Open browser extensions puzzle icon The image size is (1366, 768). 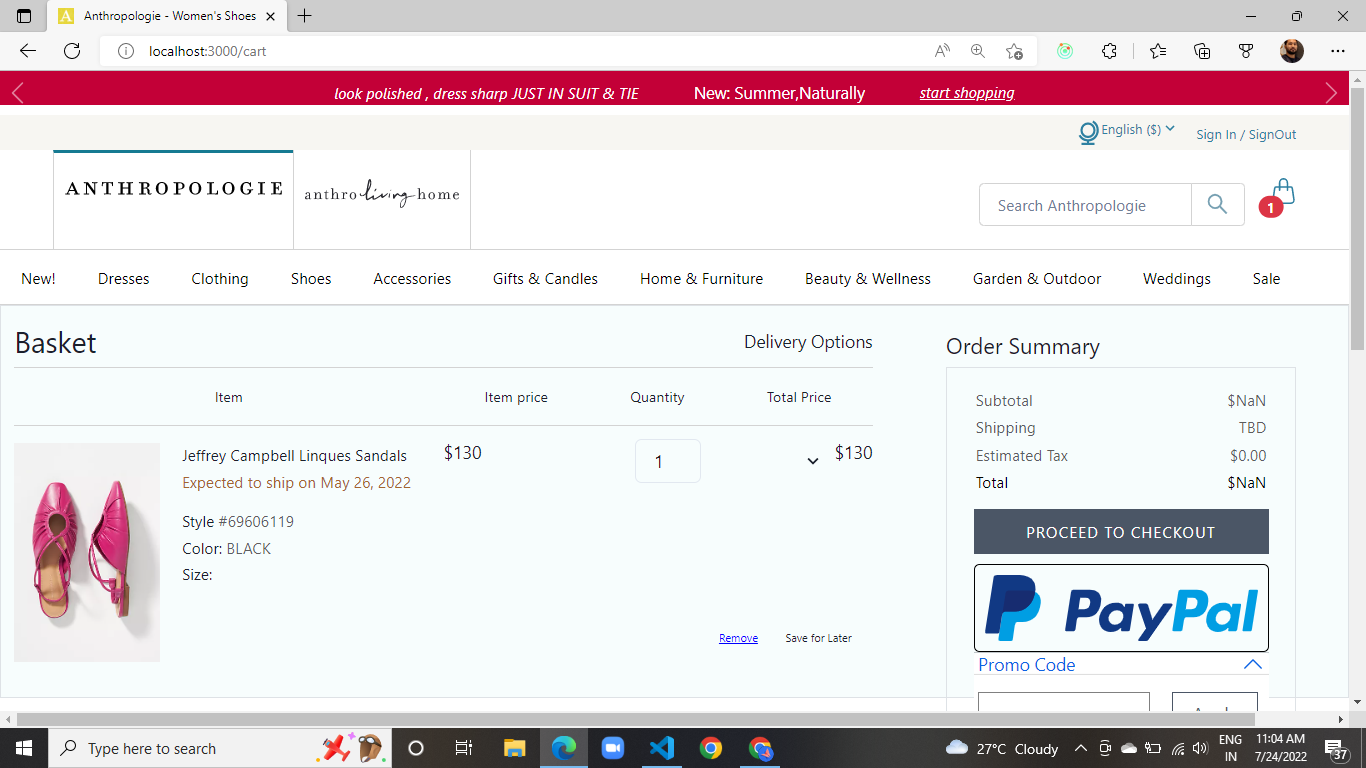(x=1109, y=51)
